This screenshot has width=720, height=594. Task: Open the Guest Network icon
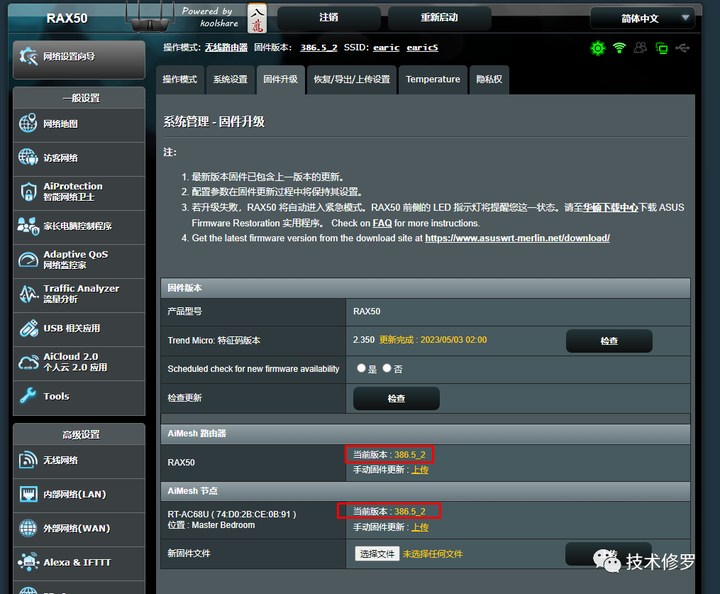28,157
